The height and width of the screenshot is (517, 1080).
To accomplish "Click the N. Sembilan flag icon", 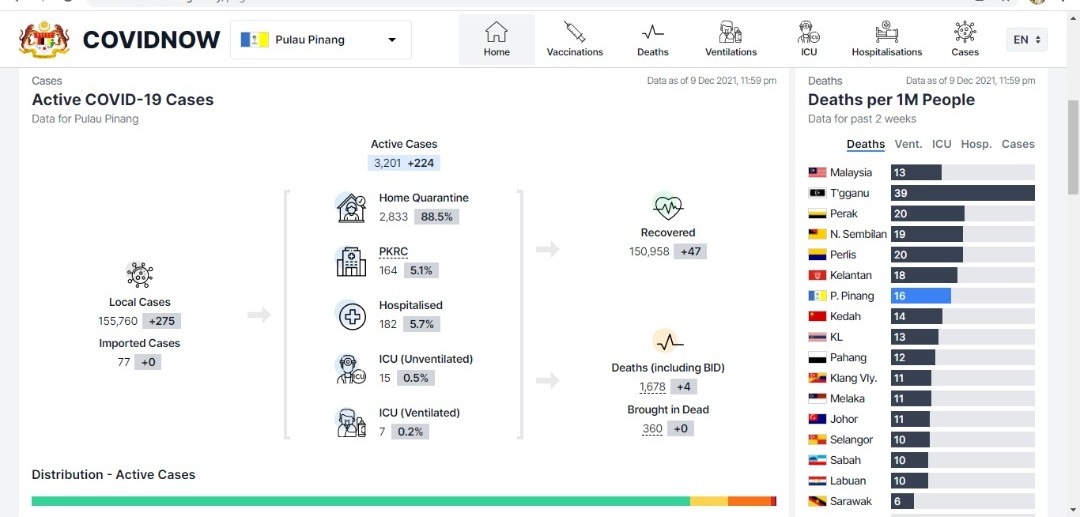I will tap(817, 234).
